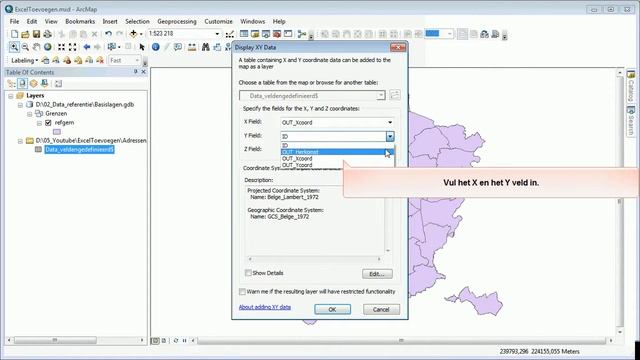Select the Identify blue info tool
Image resolution: width=640 pixels, height=360 pixels.
click(x=156, y=47)
